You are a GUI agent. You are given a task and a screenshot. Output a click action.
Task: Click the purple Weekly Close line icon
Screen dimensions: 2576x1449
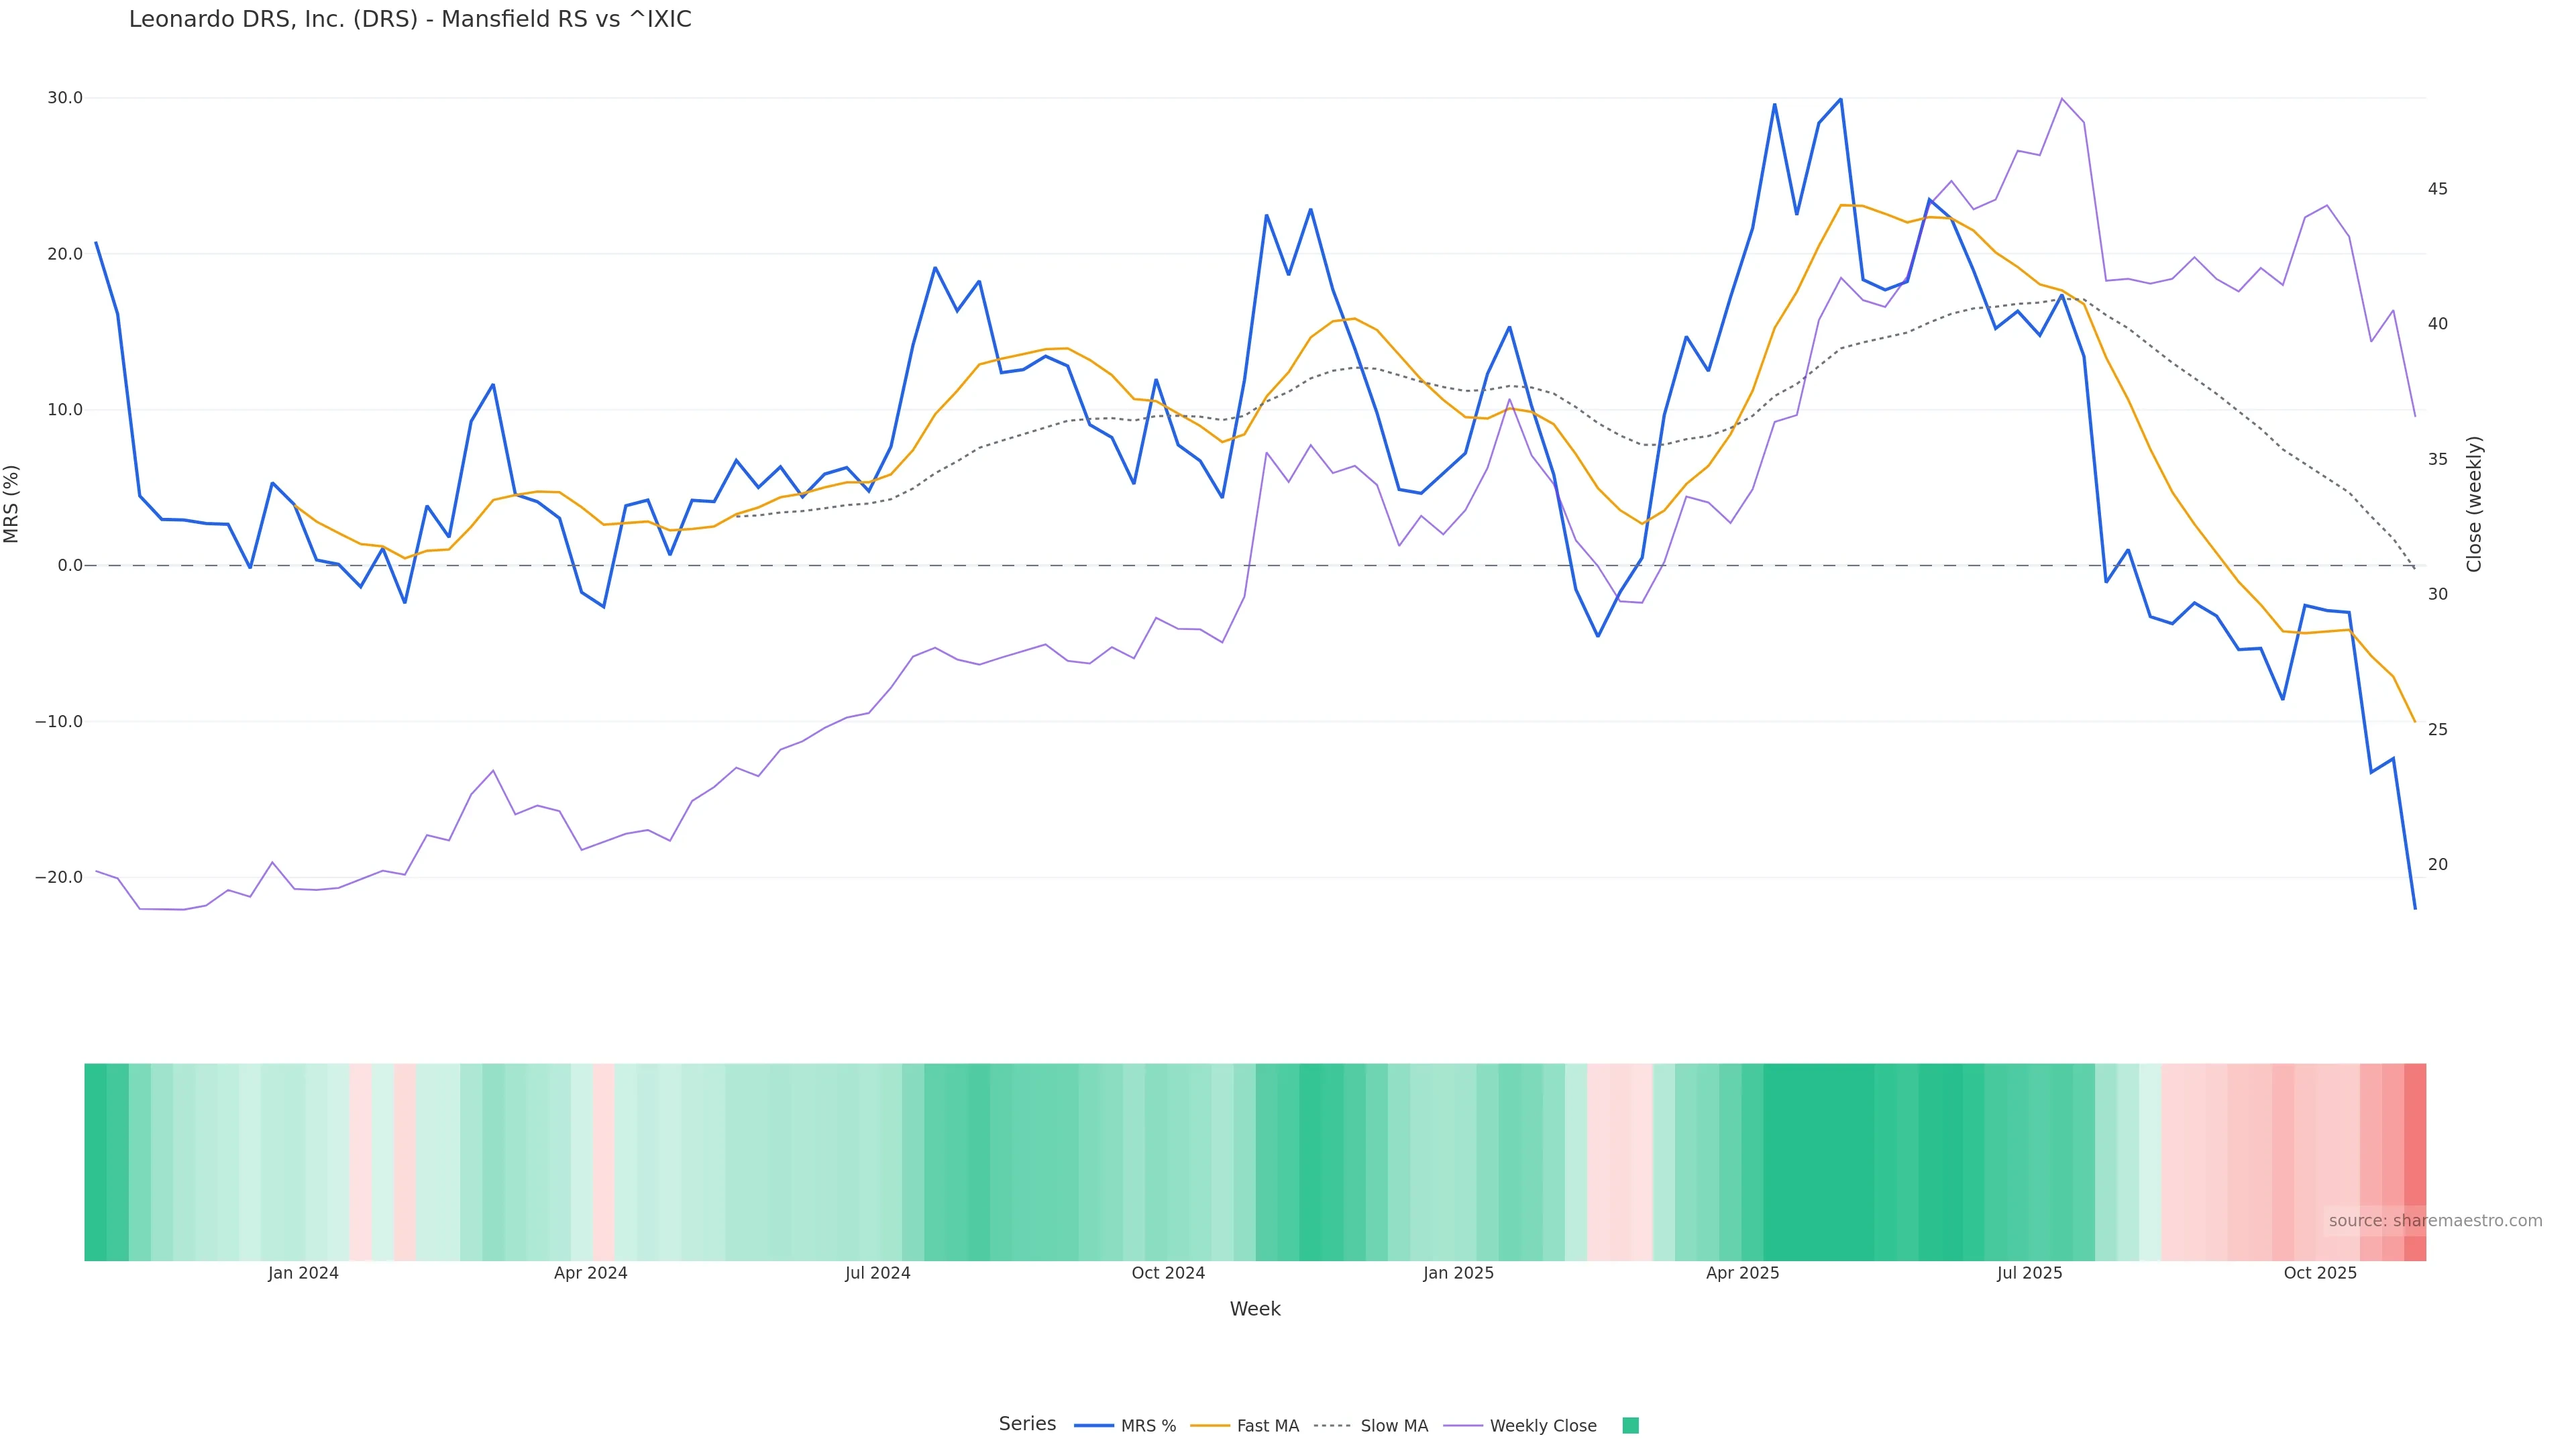point(1462,1426)
